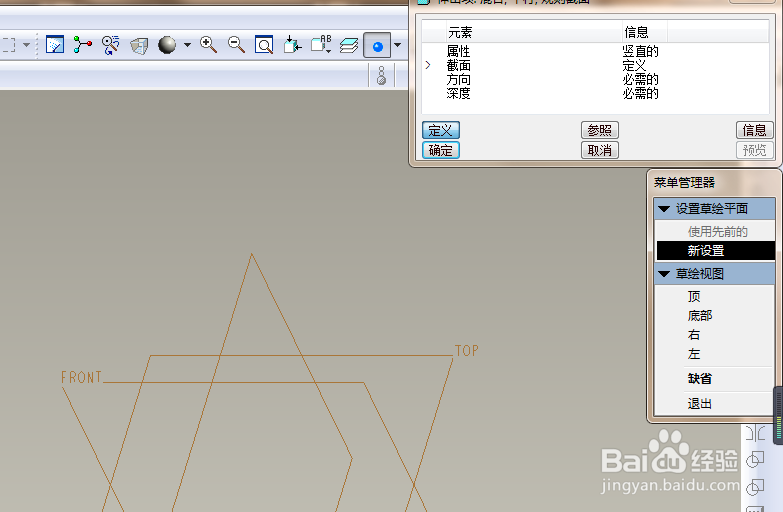Click the 竖直的 attribute value
Screen dimensions: 783x512
coord(641,51)
